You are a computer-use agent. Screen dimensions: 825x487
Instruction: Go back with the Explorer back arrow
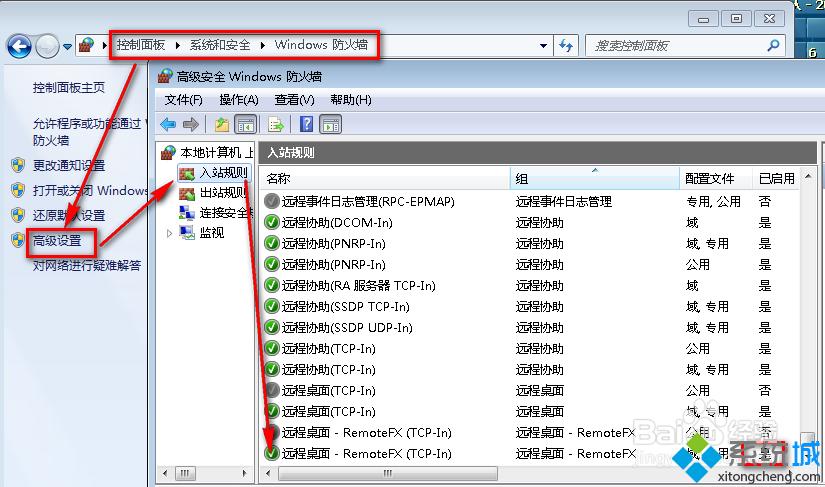click(x=19, y=46)
